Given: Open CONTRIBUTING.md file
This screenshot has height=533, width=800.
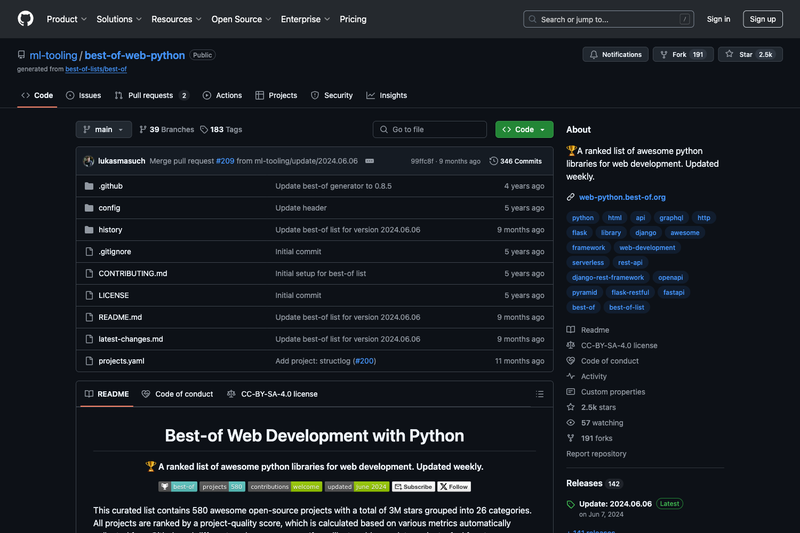Looking at the screenshot, I should tap(133, 274).
